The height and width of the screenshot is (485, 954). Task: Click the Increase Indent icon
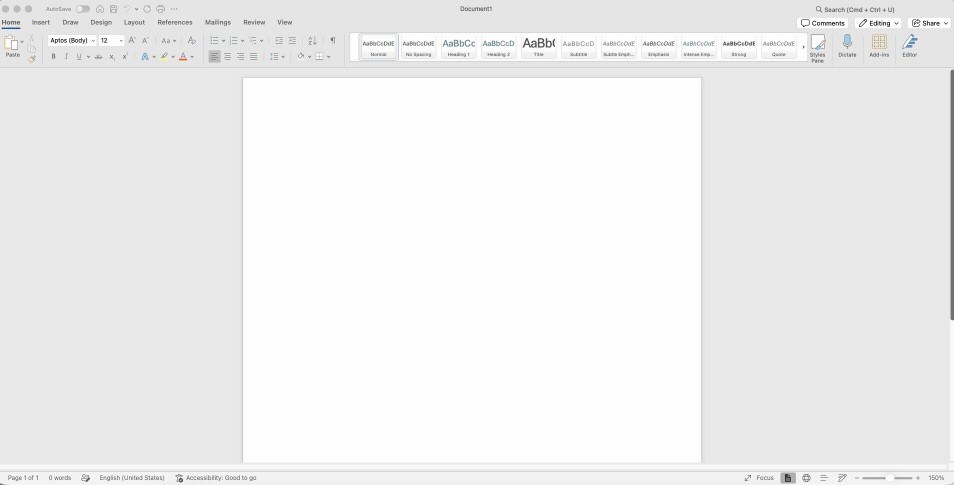292,41
